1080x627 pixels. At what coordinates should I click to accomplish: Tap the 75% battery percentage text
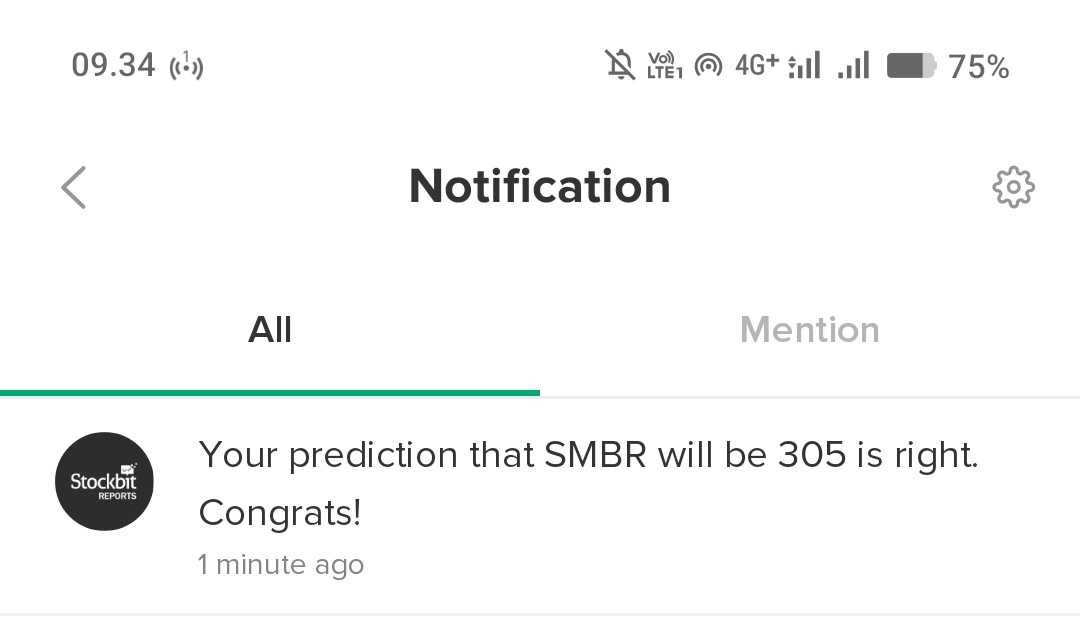coord(978,67)
